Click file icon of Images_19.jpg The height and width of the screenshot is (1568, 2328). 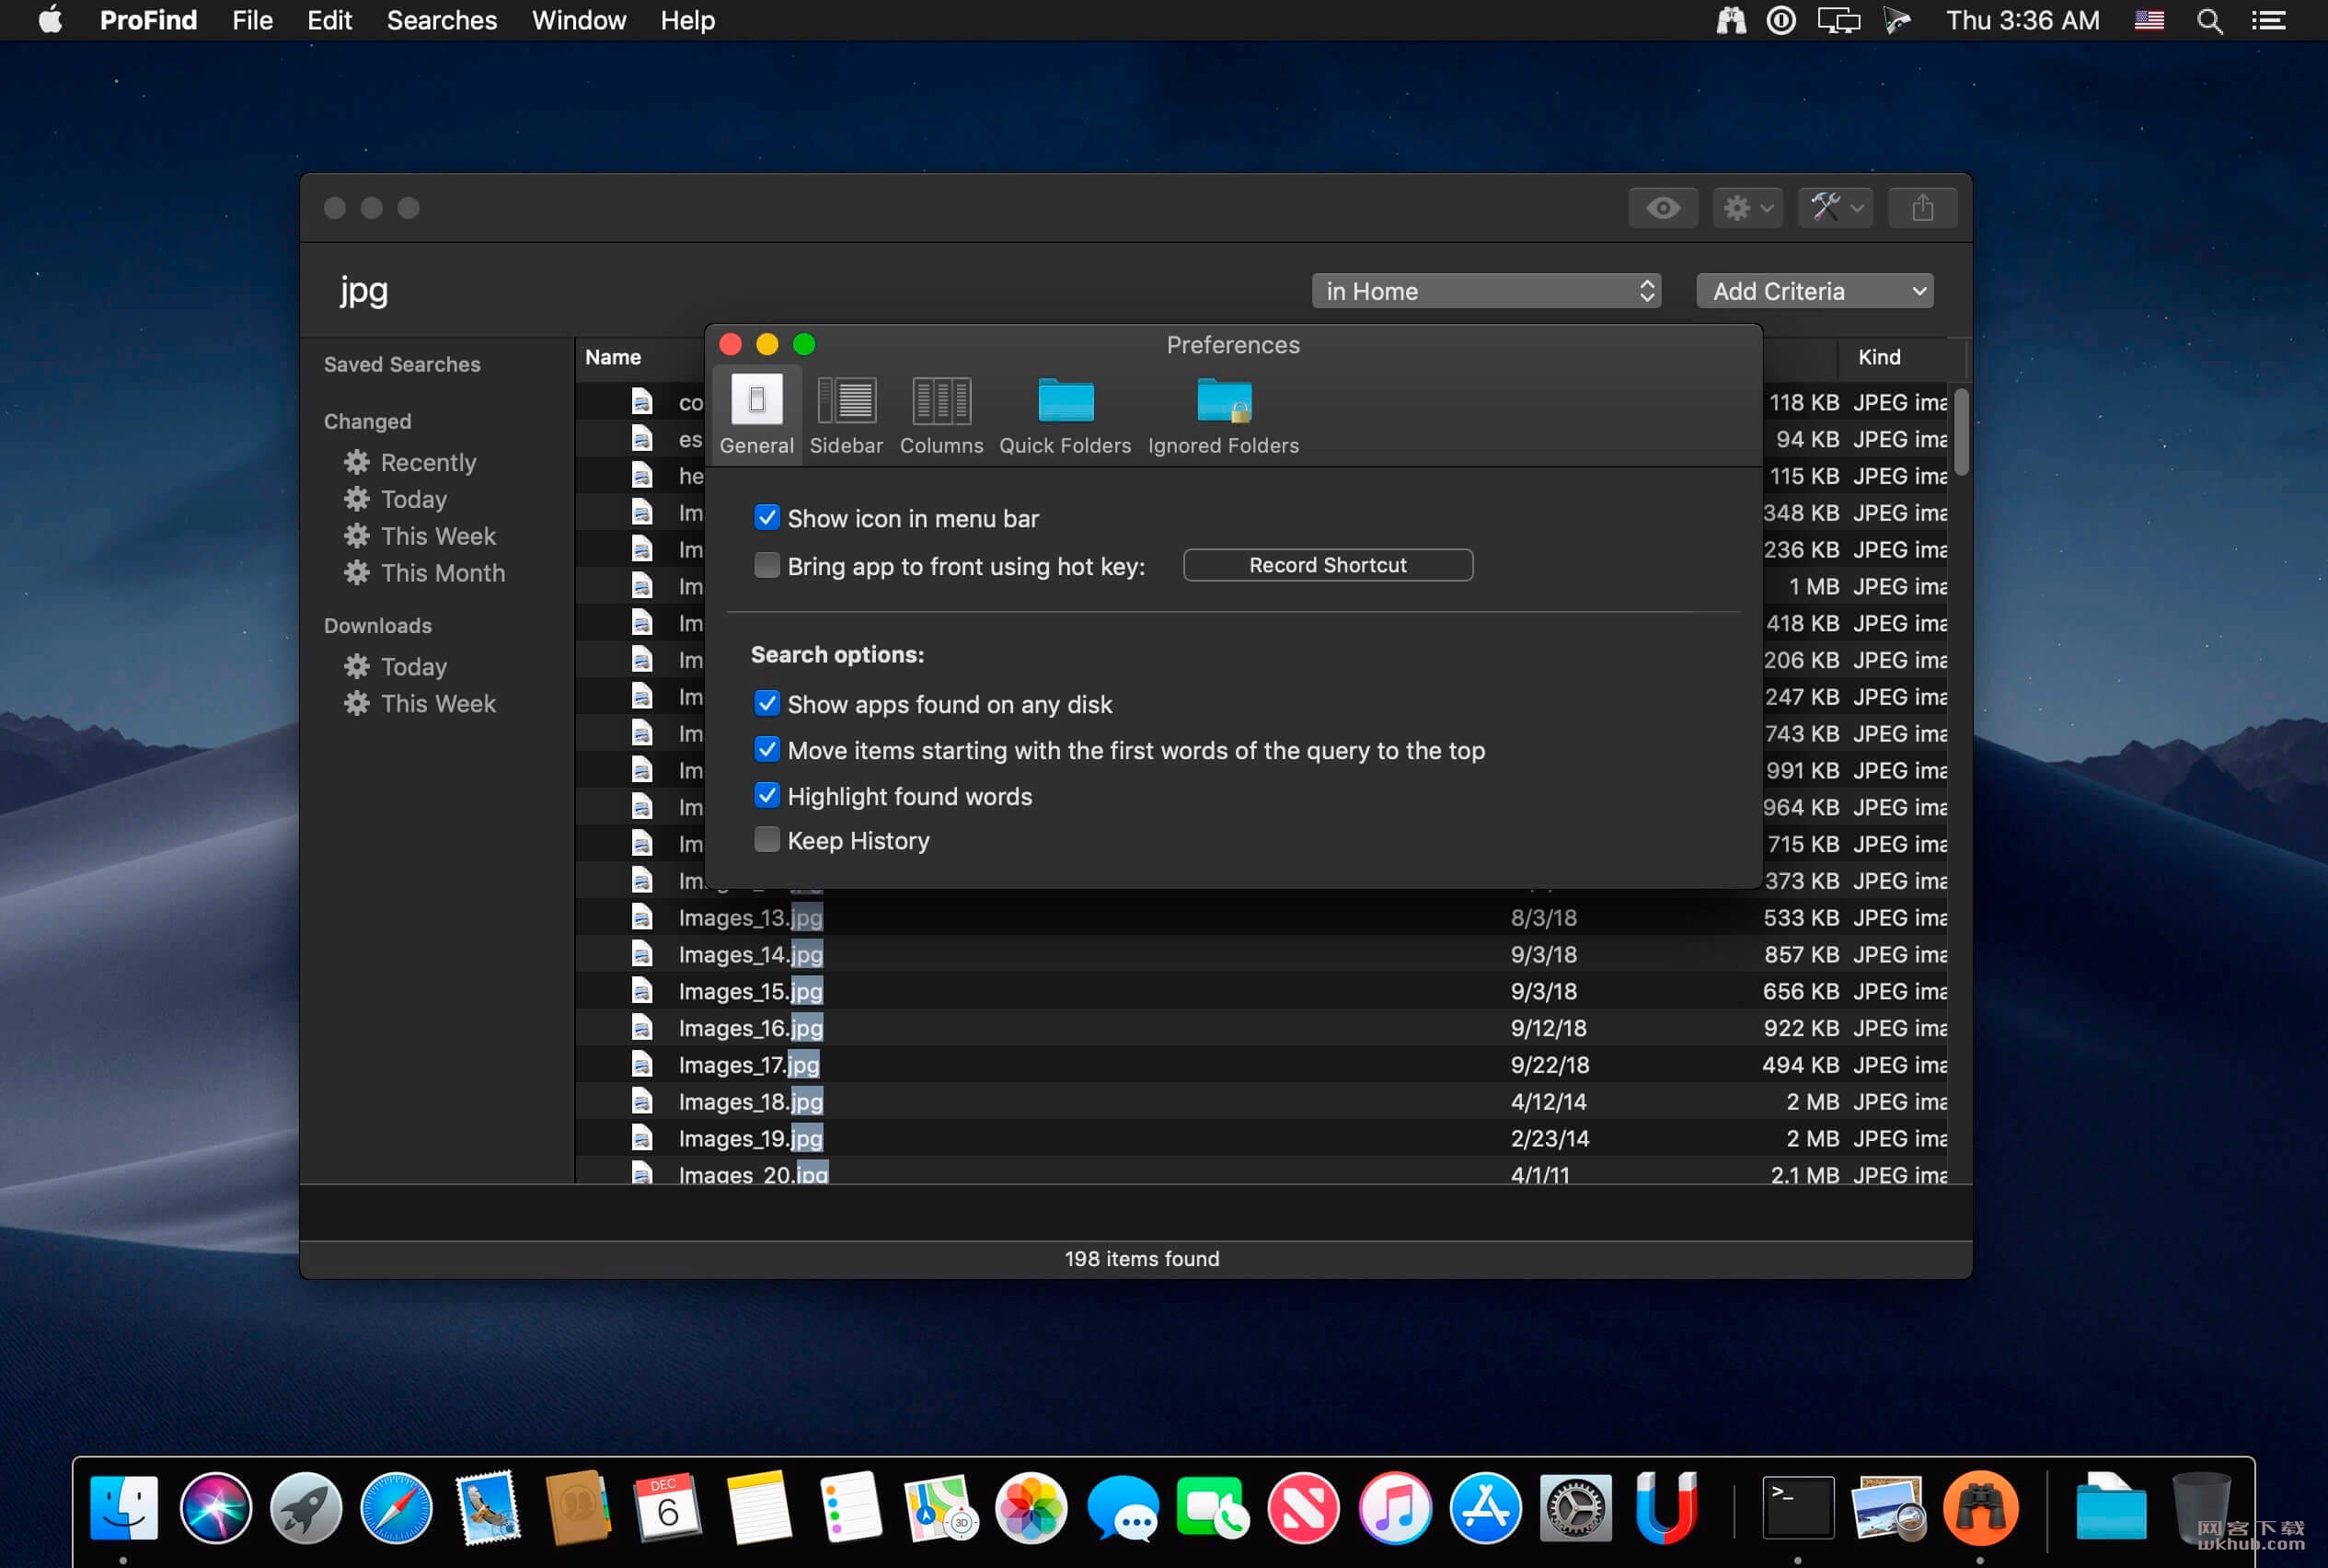[x=642, y=1138]
